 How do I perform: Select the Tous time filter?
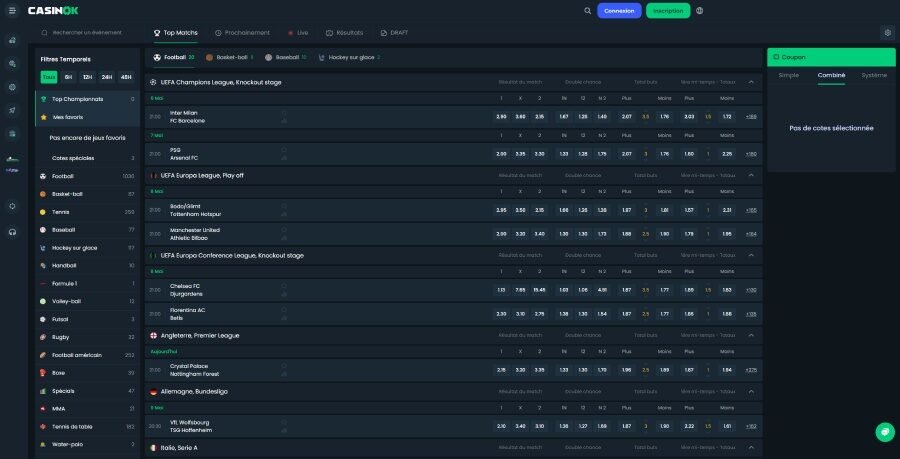(49, 77)
